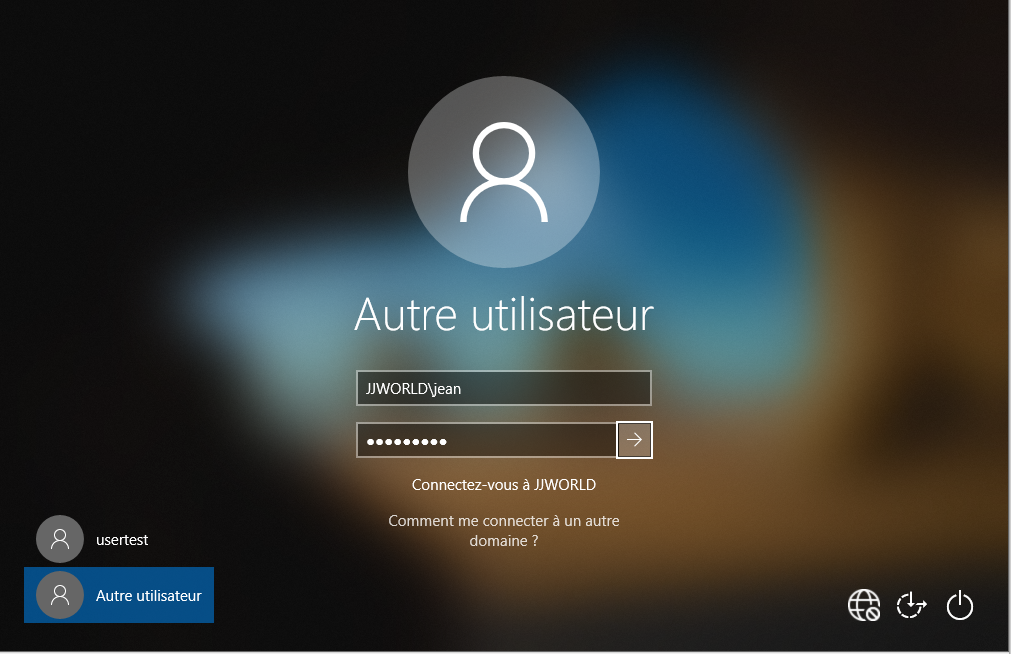Submit password with the arrow button

tap(634, 440)
